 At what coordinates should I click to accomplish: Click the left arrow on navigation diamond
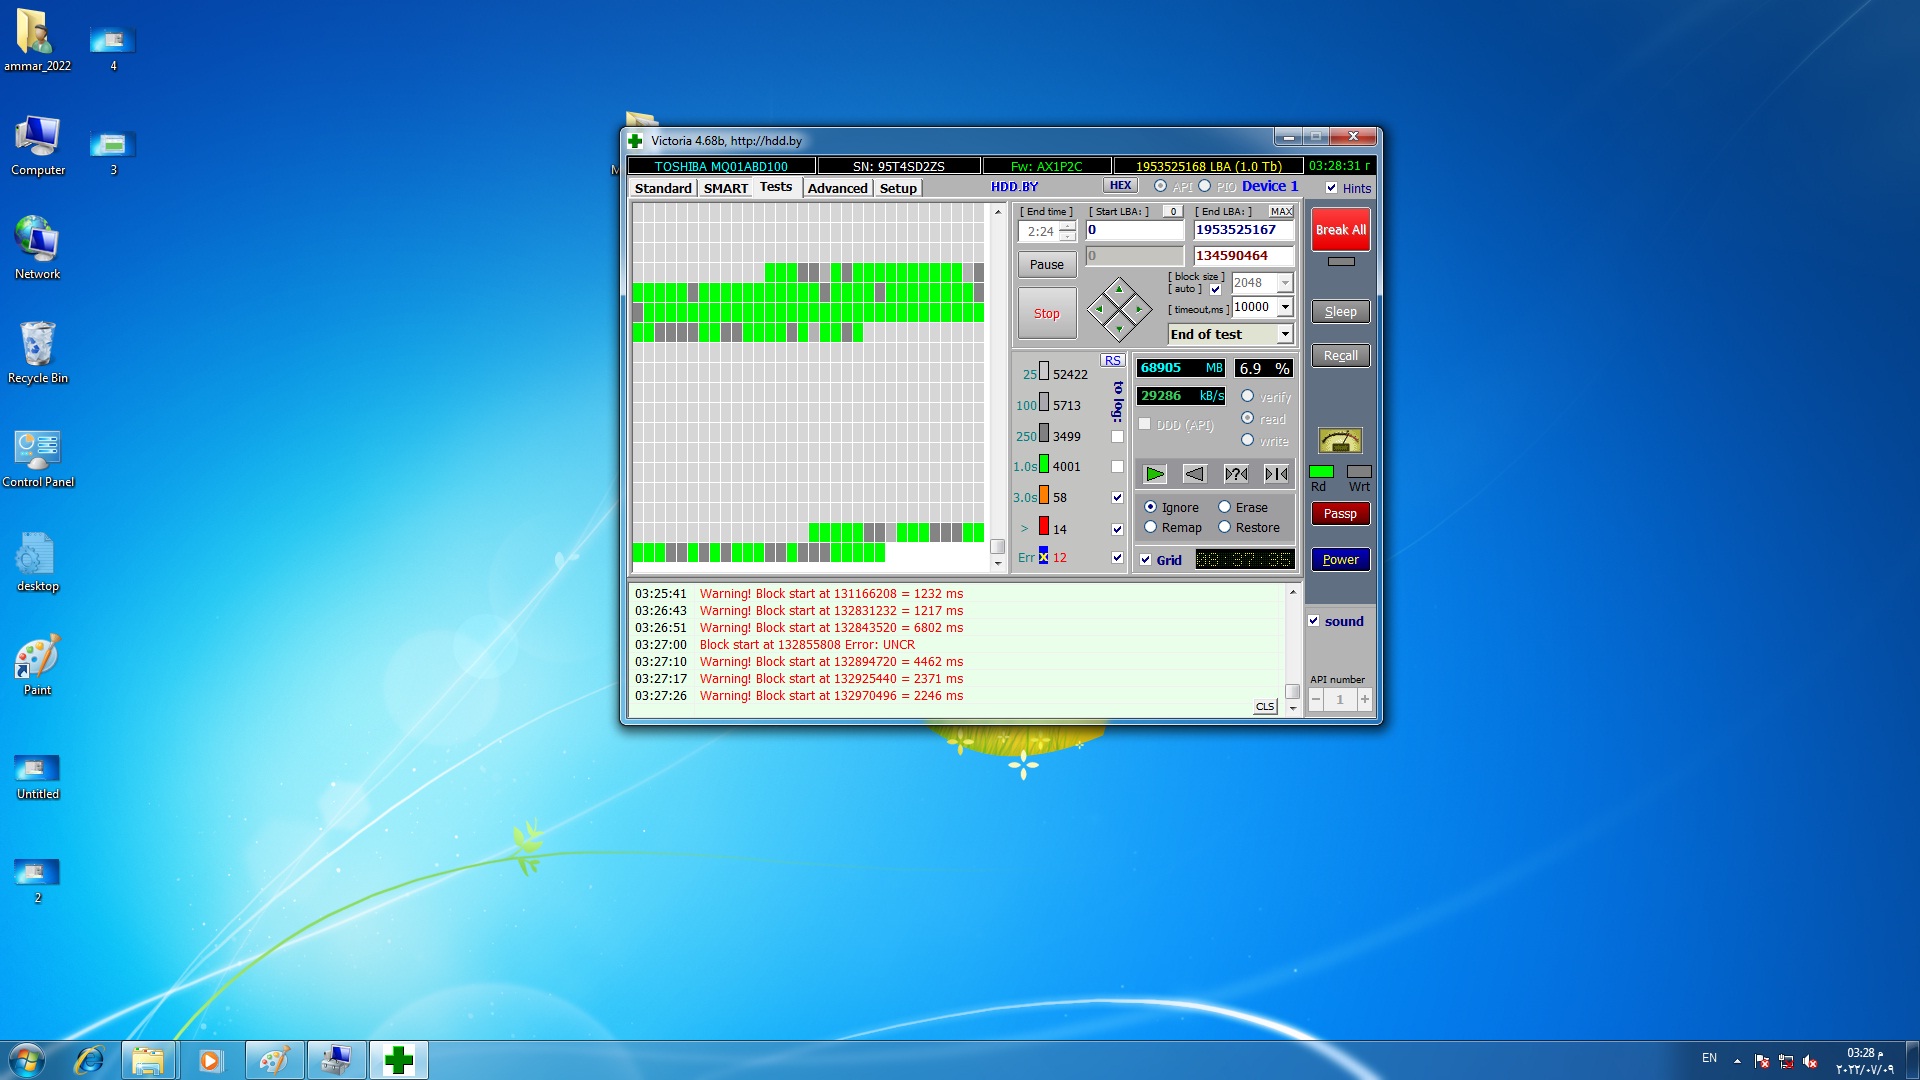click(1099, 309)
